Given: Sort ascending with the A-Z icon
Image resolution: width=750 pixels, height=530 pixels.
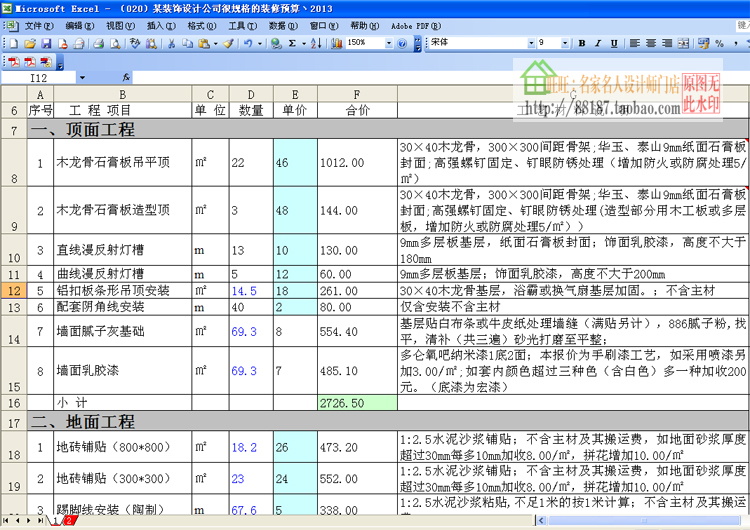Looking at the screenshot, I should [316, 44].
